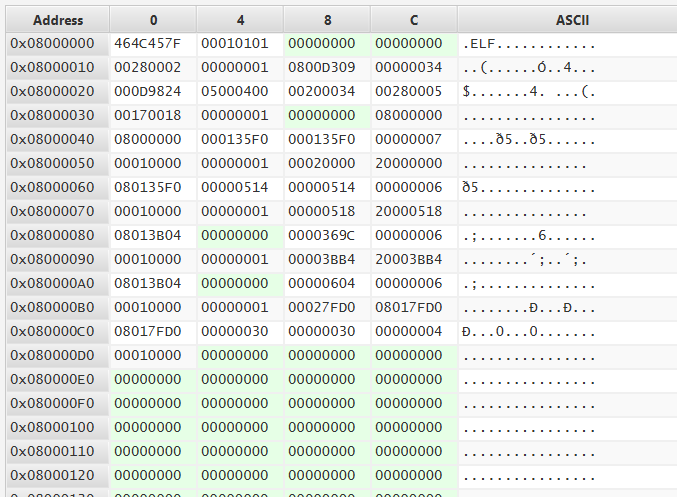677x497 pixels.
Task: Select ASCII cell in row 0x08000040
Action: point(568,139)
